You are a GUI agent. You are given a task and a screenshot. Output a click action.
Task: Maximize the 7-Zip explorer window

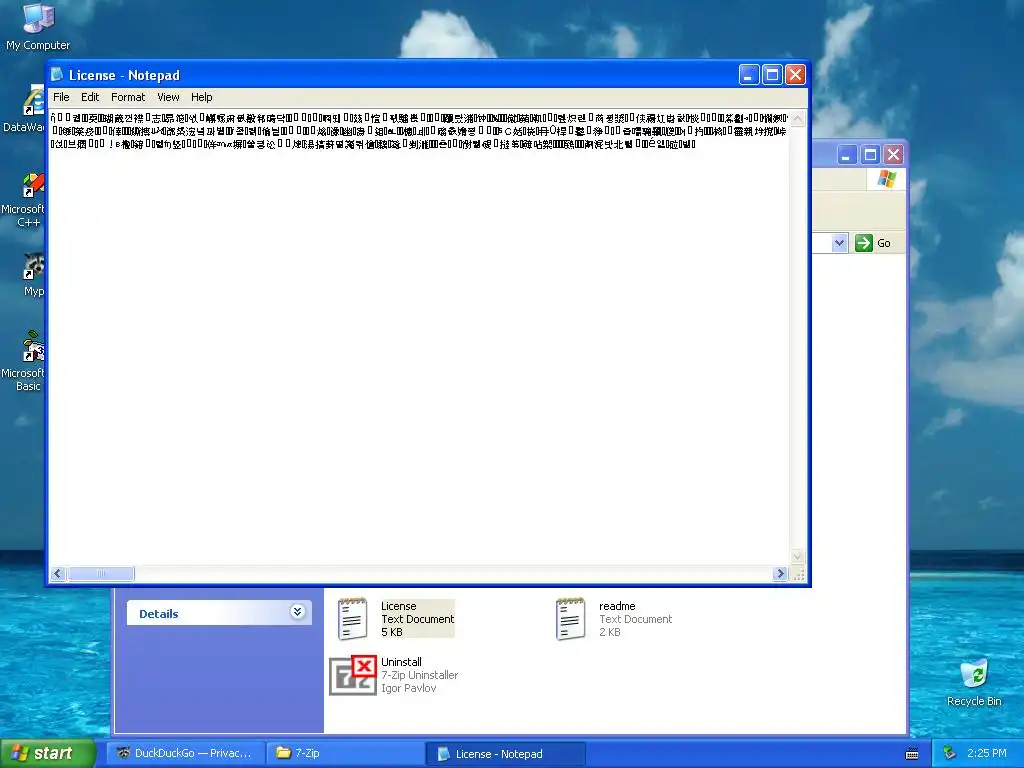click(x=871, y=155)
